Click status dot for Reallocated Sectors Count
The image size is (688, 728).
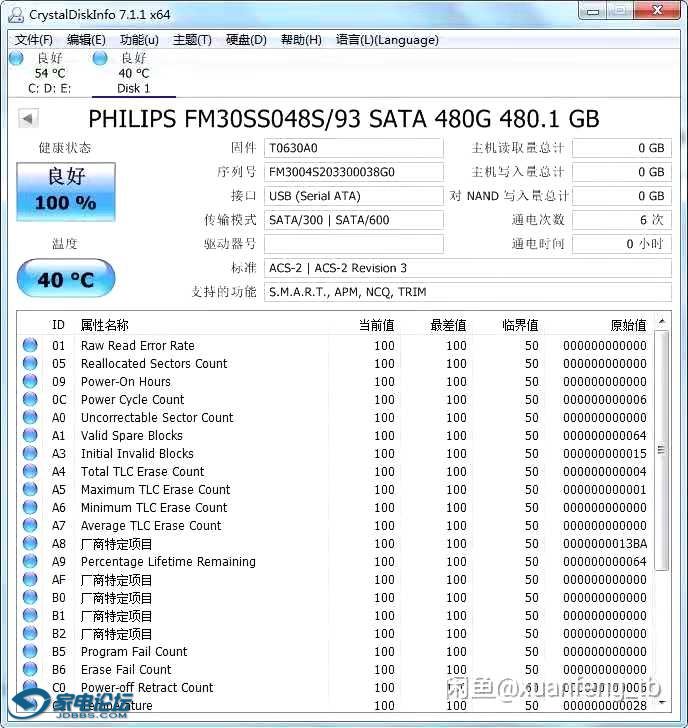click(x=30, y=363)
